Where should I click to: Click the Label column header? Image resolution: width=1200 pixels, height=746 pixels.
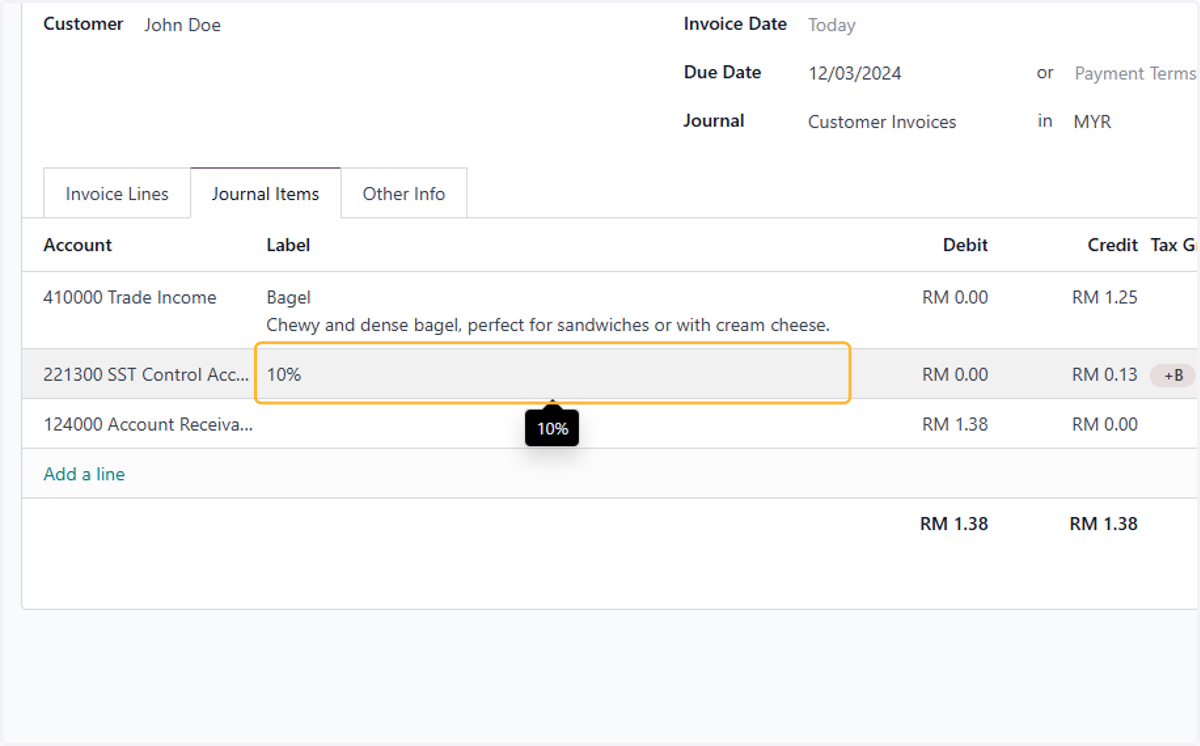(288, 245)
